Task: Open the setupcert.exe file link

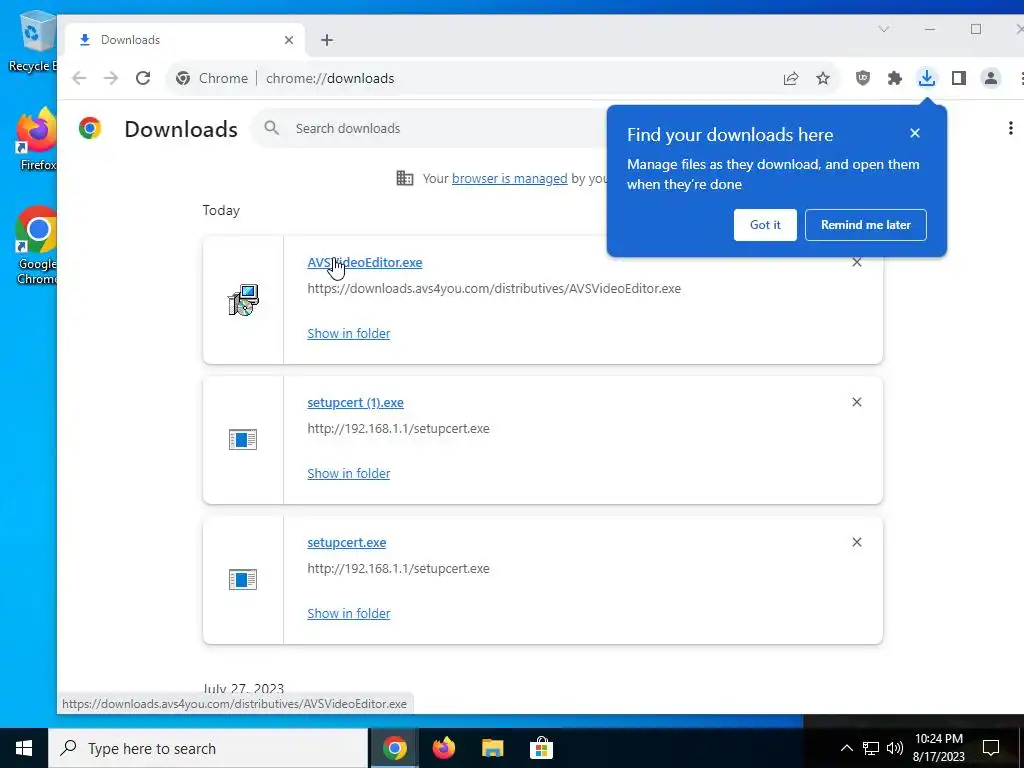Action: point(346,542)
